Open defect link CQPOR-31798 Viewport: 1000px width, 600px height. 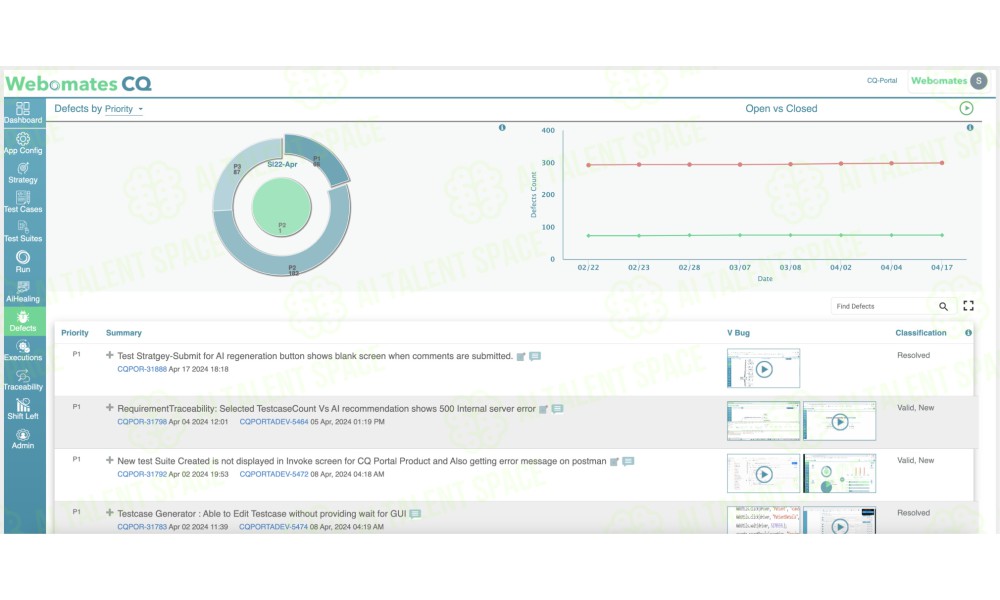point(142,422)
